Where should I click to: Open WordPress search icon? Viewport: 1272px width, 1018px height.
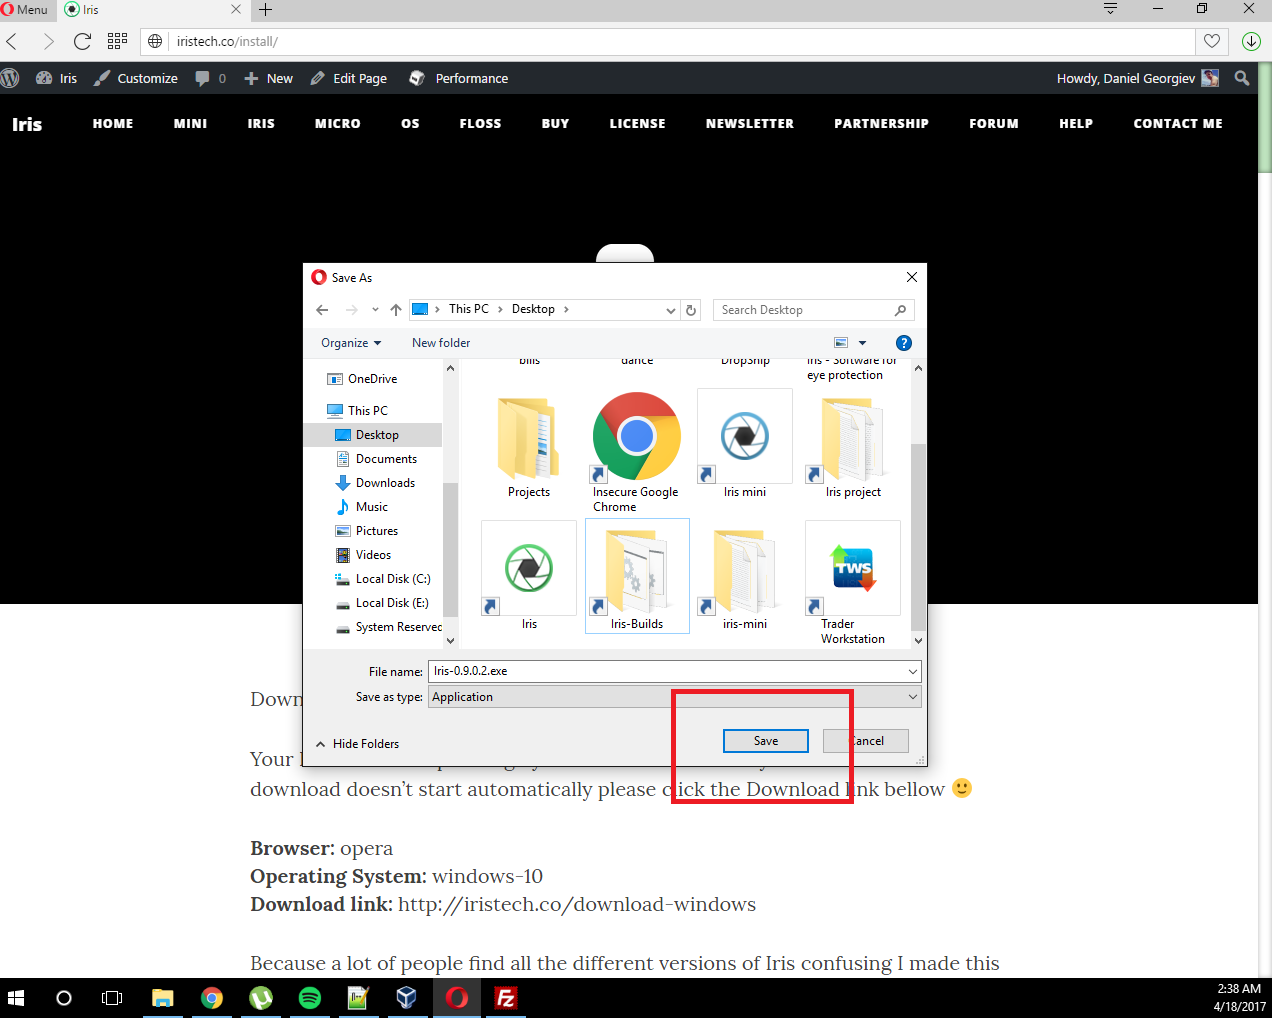coord(1242,78)
